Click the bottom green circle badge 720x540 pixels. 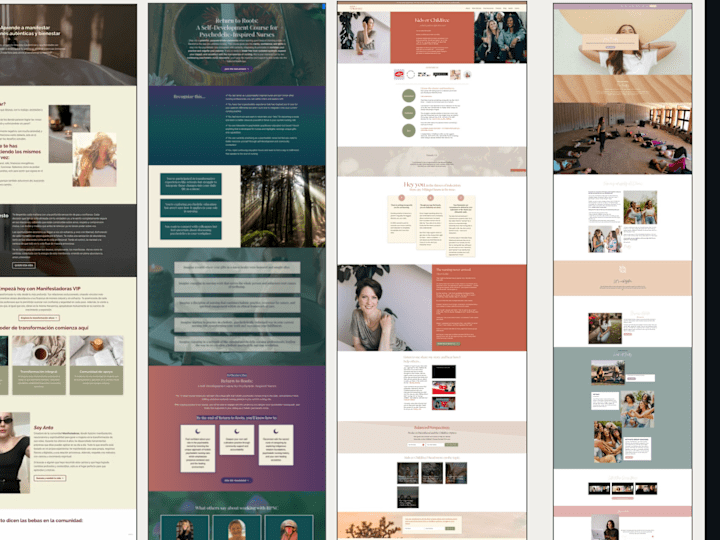pos(409,130)
